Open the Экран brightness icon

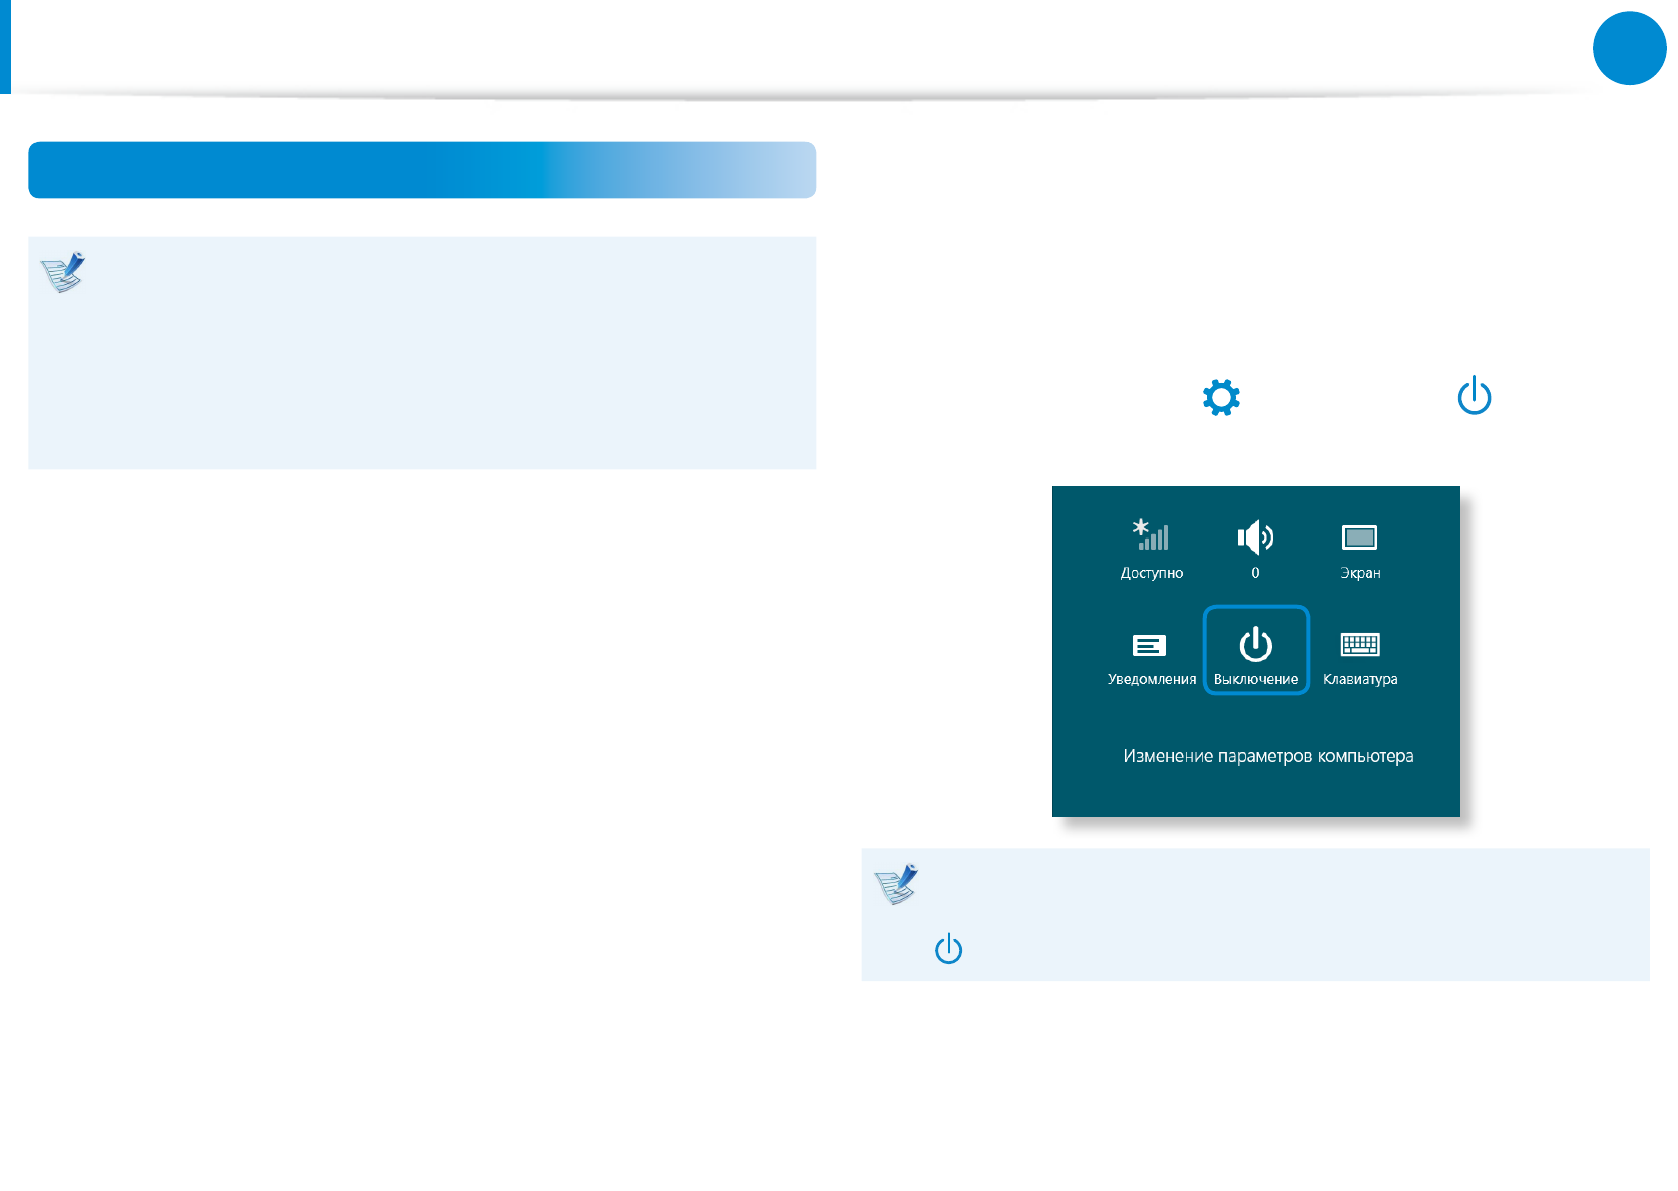point(1359,538)
